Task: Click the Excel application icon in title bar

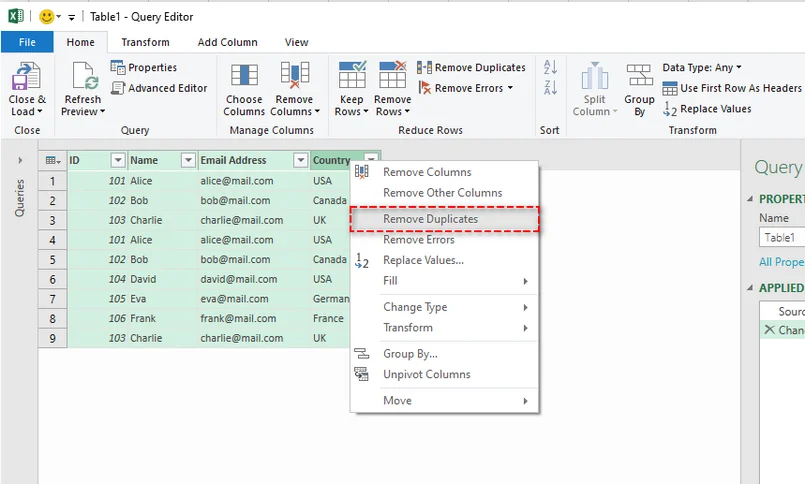Action: (x=15, y=16)
